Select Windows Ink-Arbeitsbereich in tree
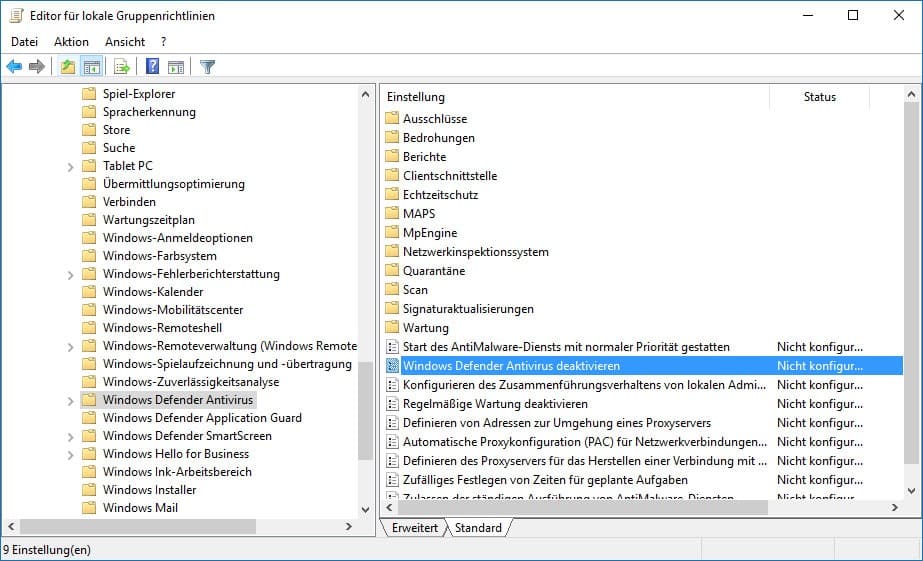This screenshot has height=561, width=923. pos(177,472)
